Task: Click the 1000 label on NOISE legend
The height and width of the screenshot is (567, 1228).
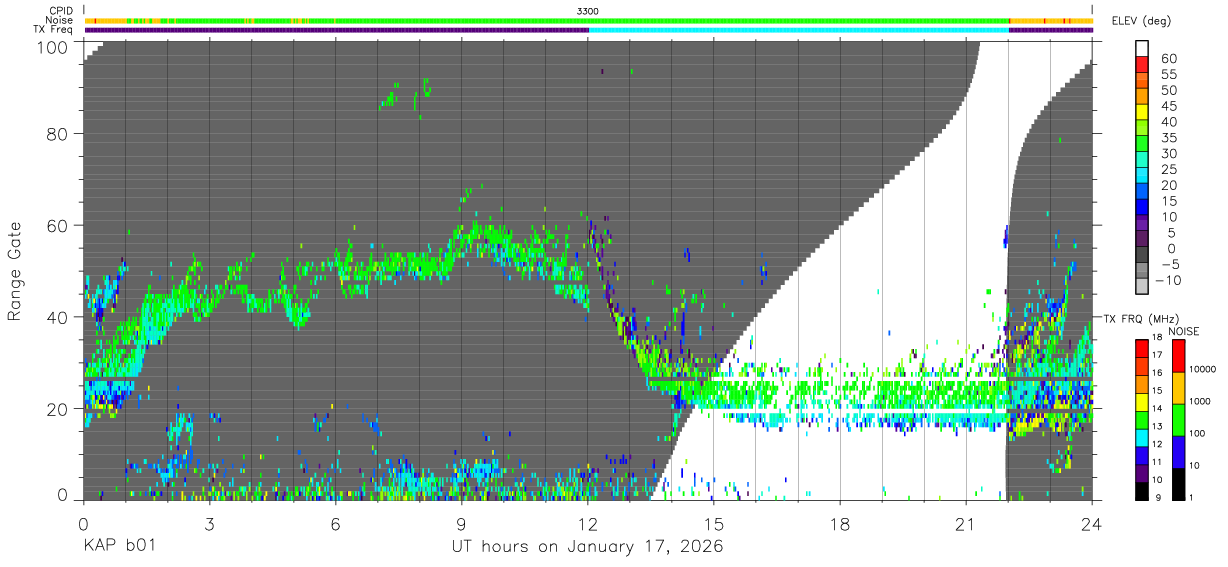Action: 1198,401
